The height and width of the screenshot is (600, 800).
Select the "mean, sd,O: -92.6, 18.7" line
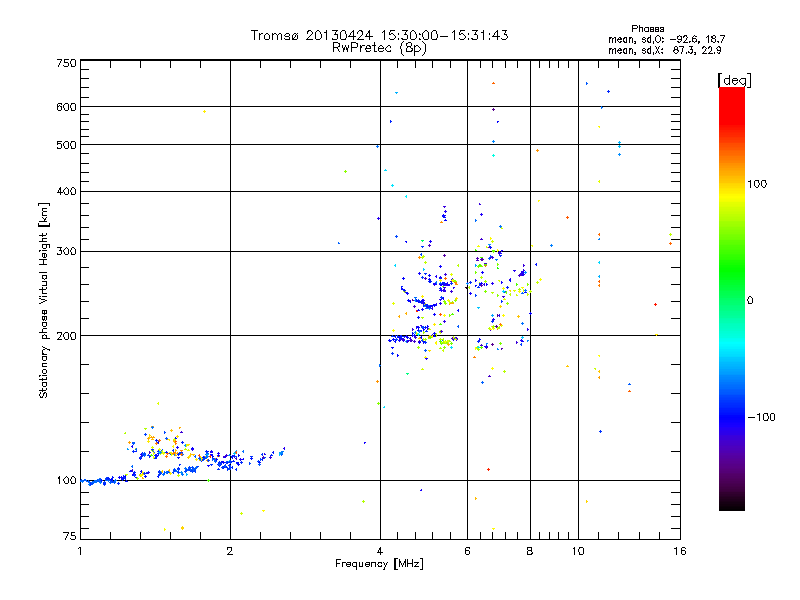tap(666, 39)
